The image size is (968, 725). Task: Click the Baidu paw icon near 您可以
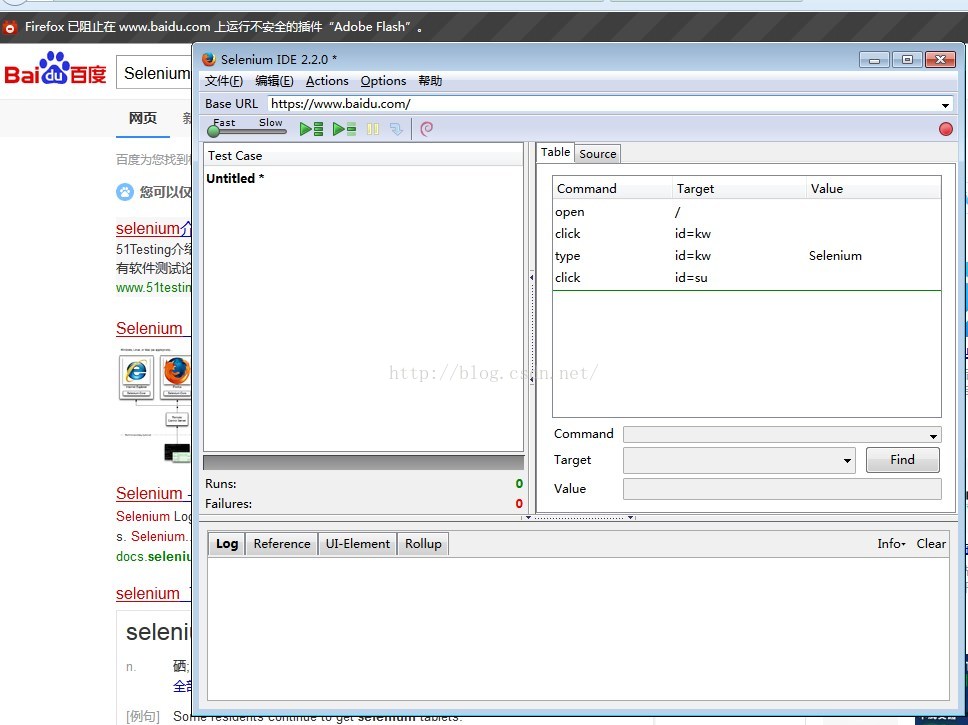[125, 192]
